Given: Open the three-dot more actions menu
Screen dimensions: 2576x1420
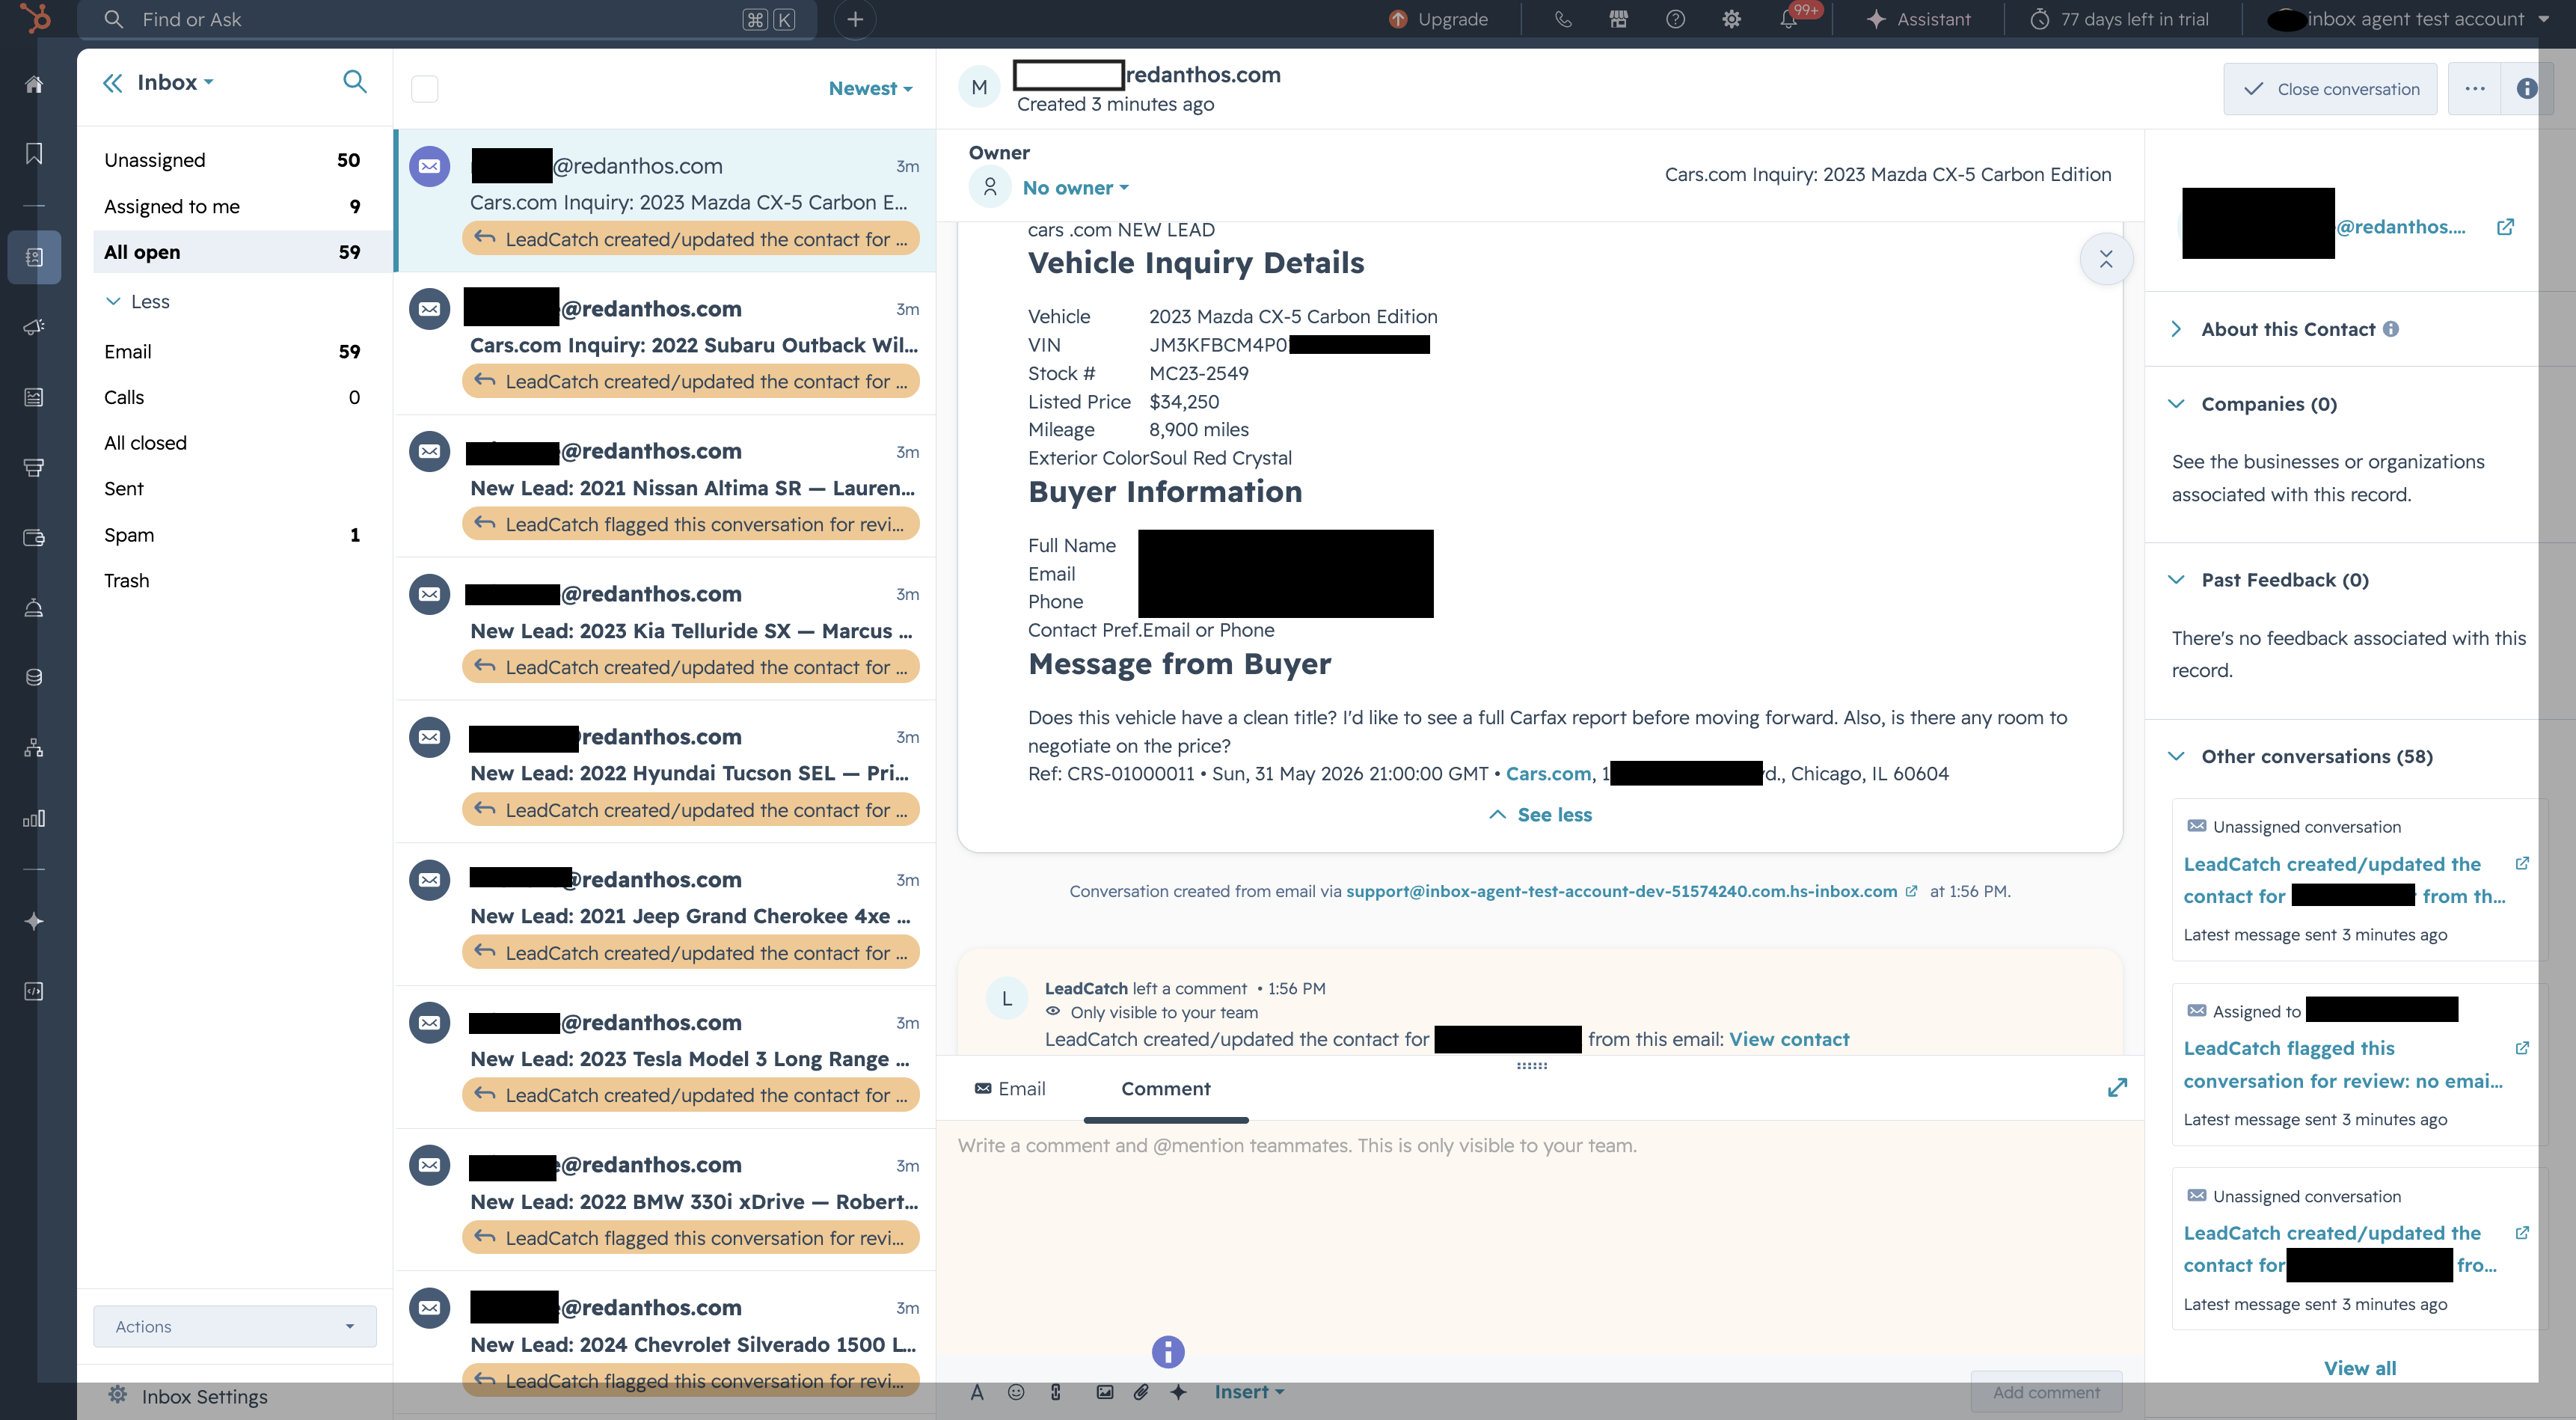Looking at the screenshot, I should [2475, 89].
